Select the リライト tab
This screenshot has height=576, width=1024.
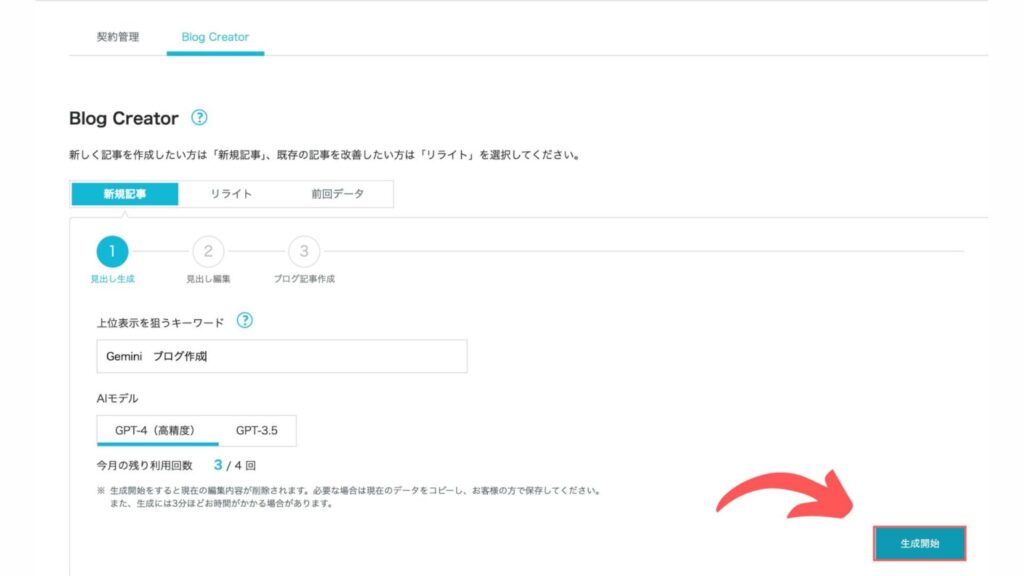[x=231, y=194]
